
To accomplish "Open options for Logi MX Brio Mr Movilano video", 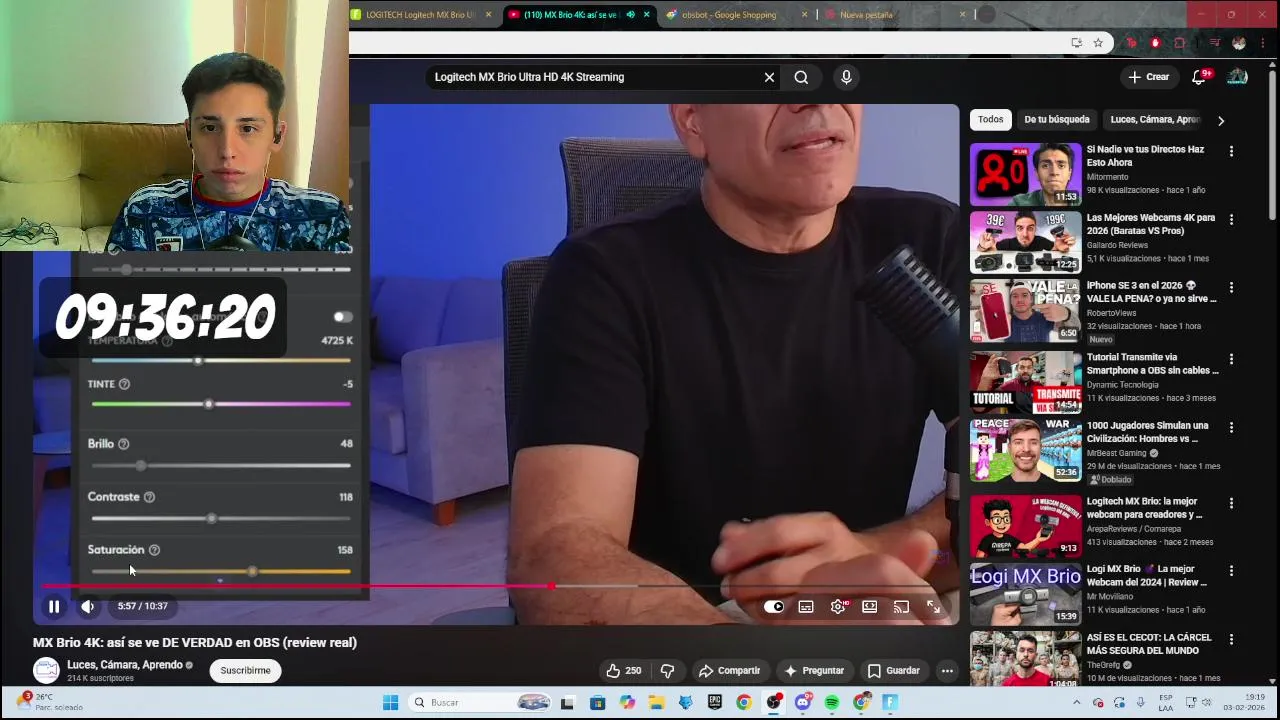I will [1231, 571].
